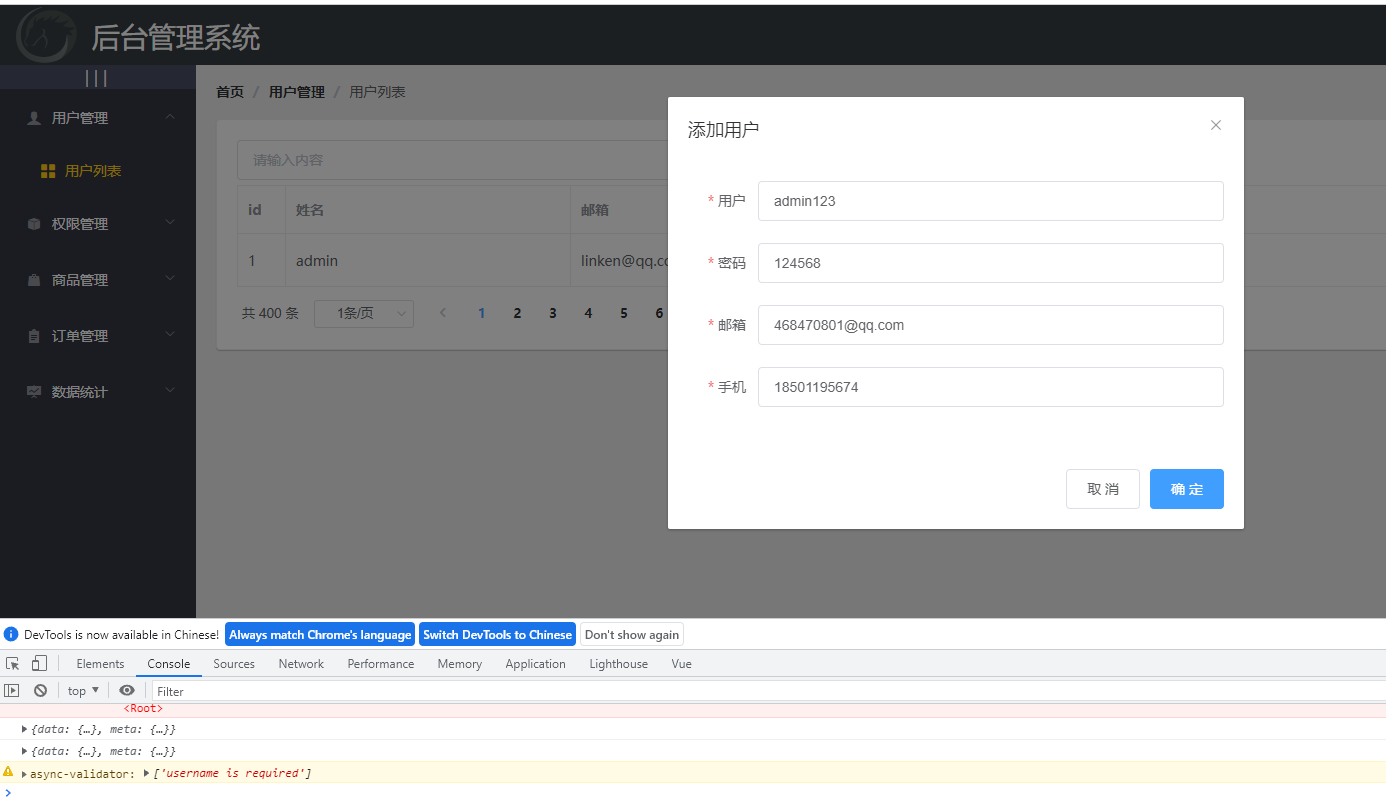The height and width of the screenshot is (798, 1386).
Task: Activate DevTools inspect element icon
Action: [x=13, y=664]
